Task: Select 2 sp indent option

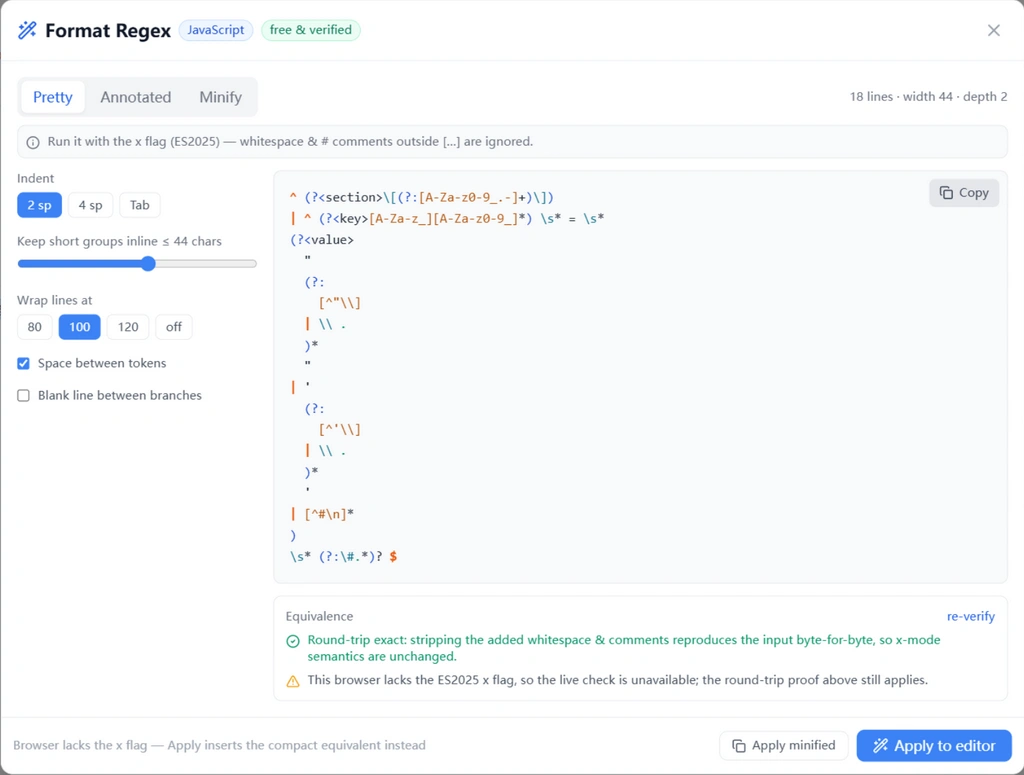Action: pos(39,205)
